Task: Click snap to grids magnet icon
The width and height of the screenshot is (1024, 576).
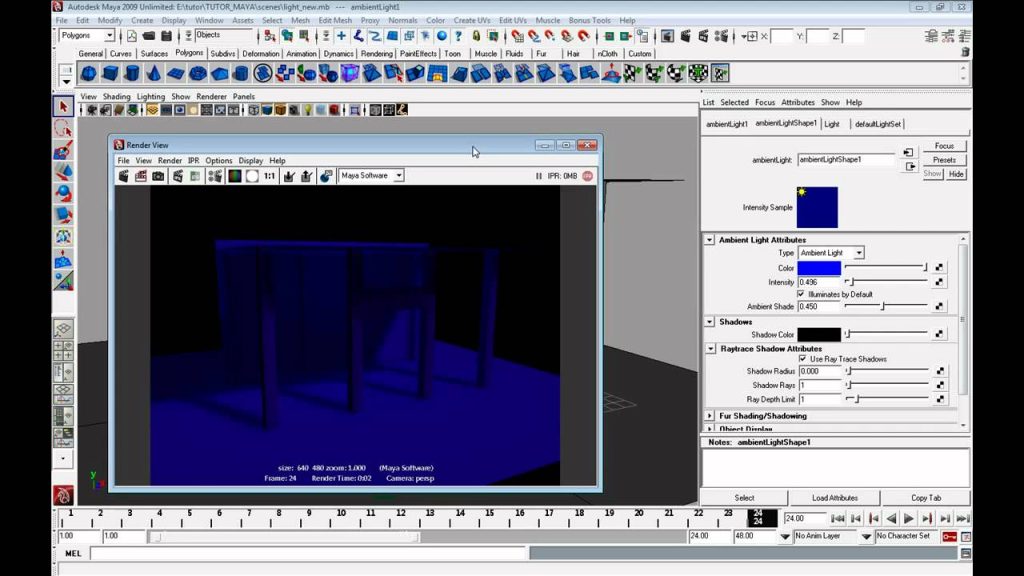Action: pos(518,36)
